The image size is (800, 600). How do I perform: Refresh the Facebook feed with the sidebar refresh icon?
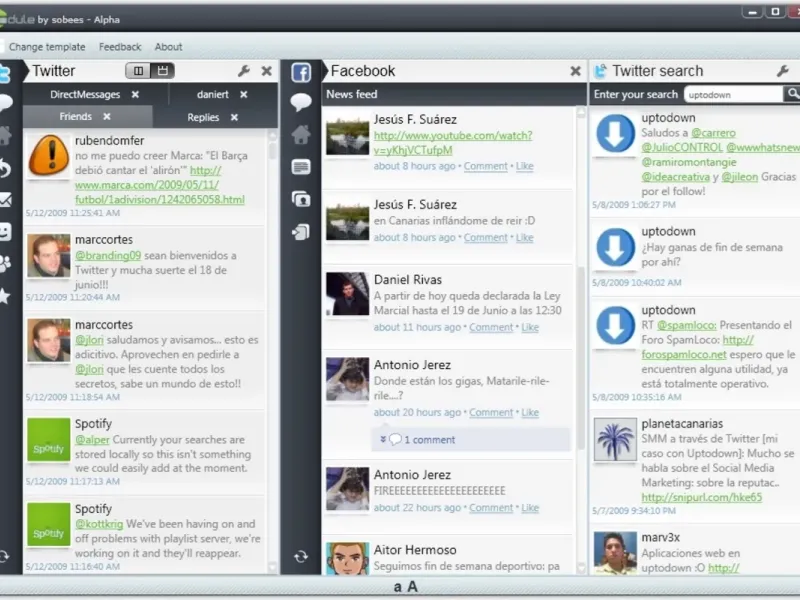click(x=301, y=557)
